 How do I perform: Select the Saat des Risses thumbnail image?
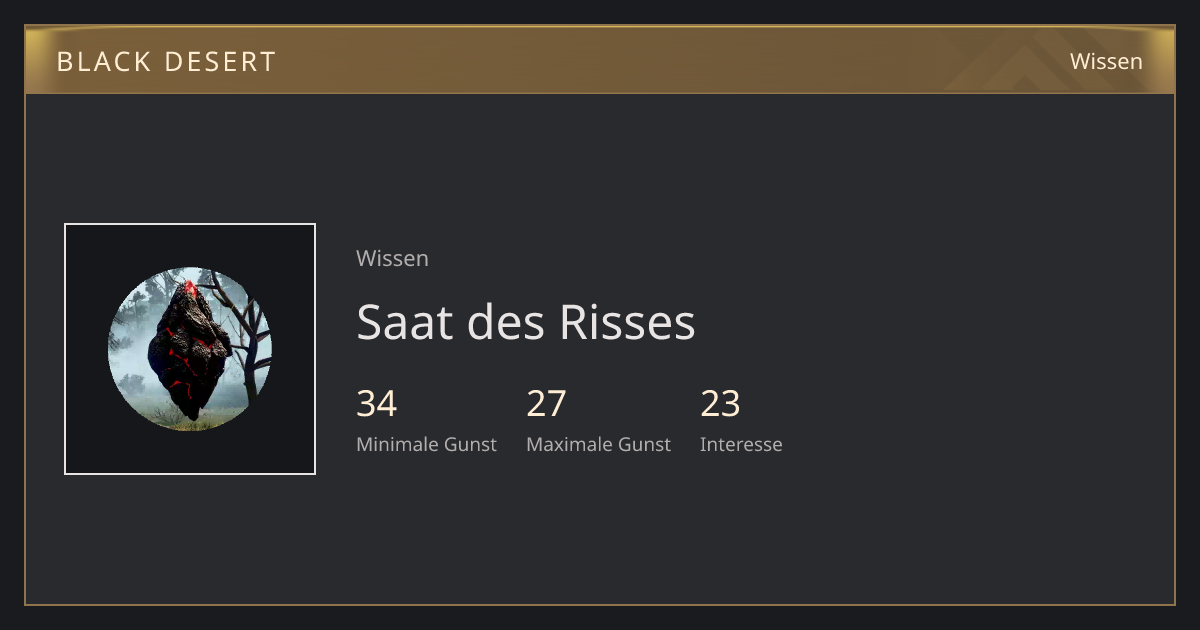point(190,349)
